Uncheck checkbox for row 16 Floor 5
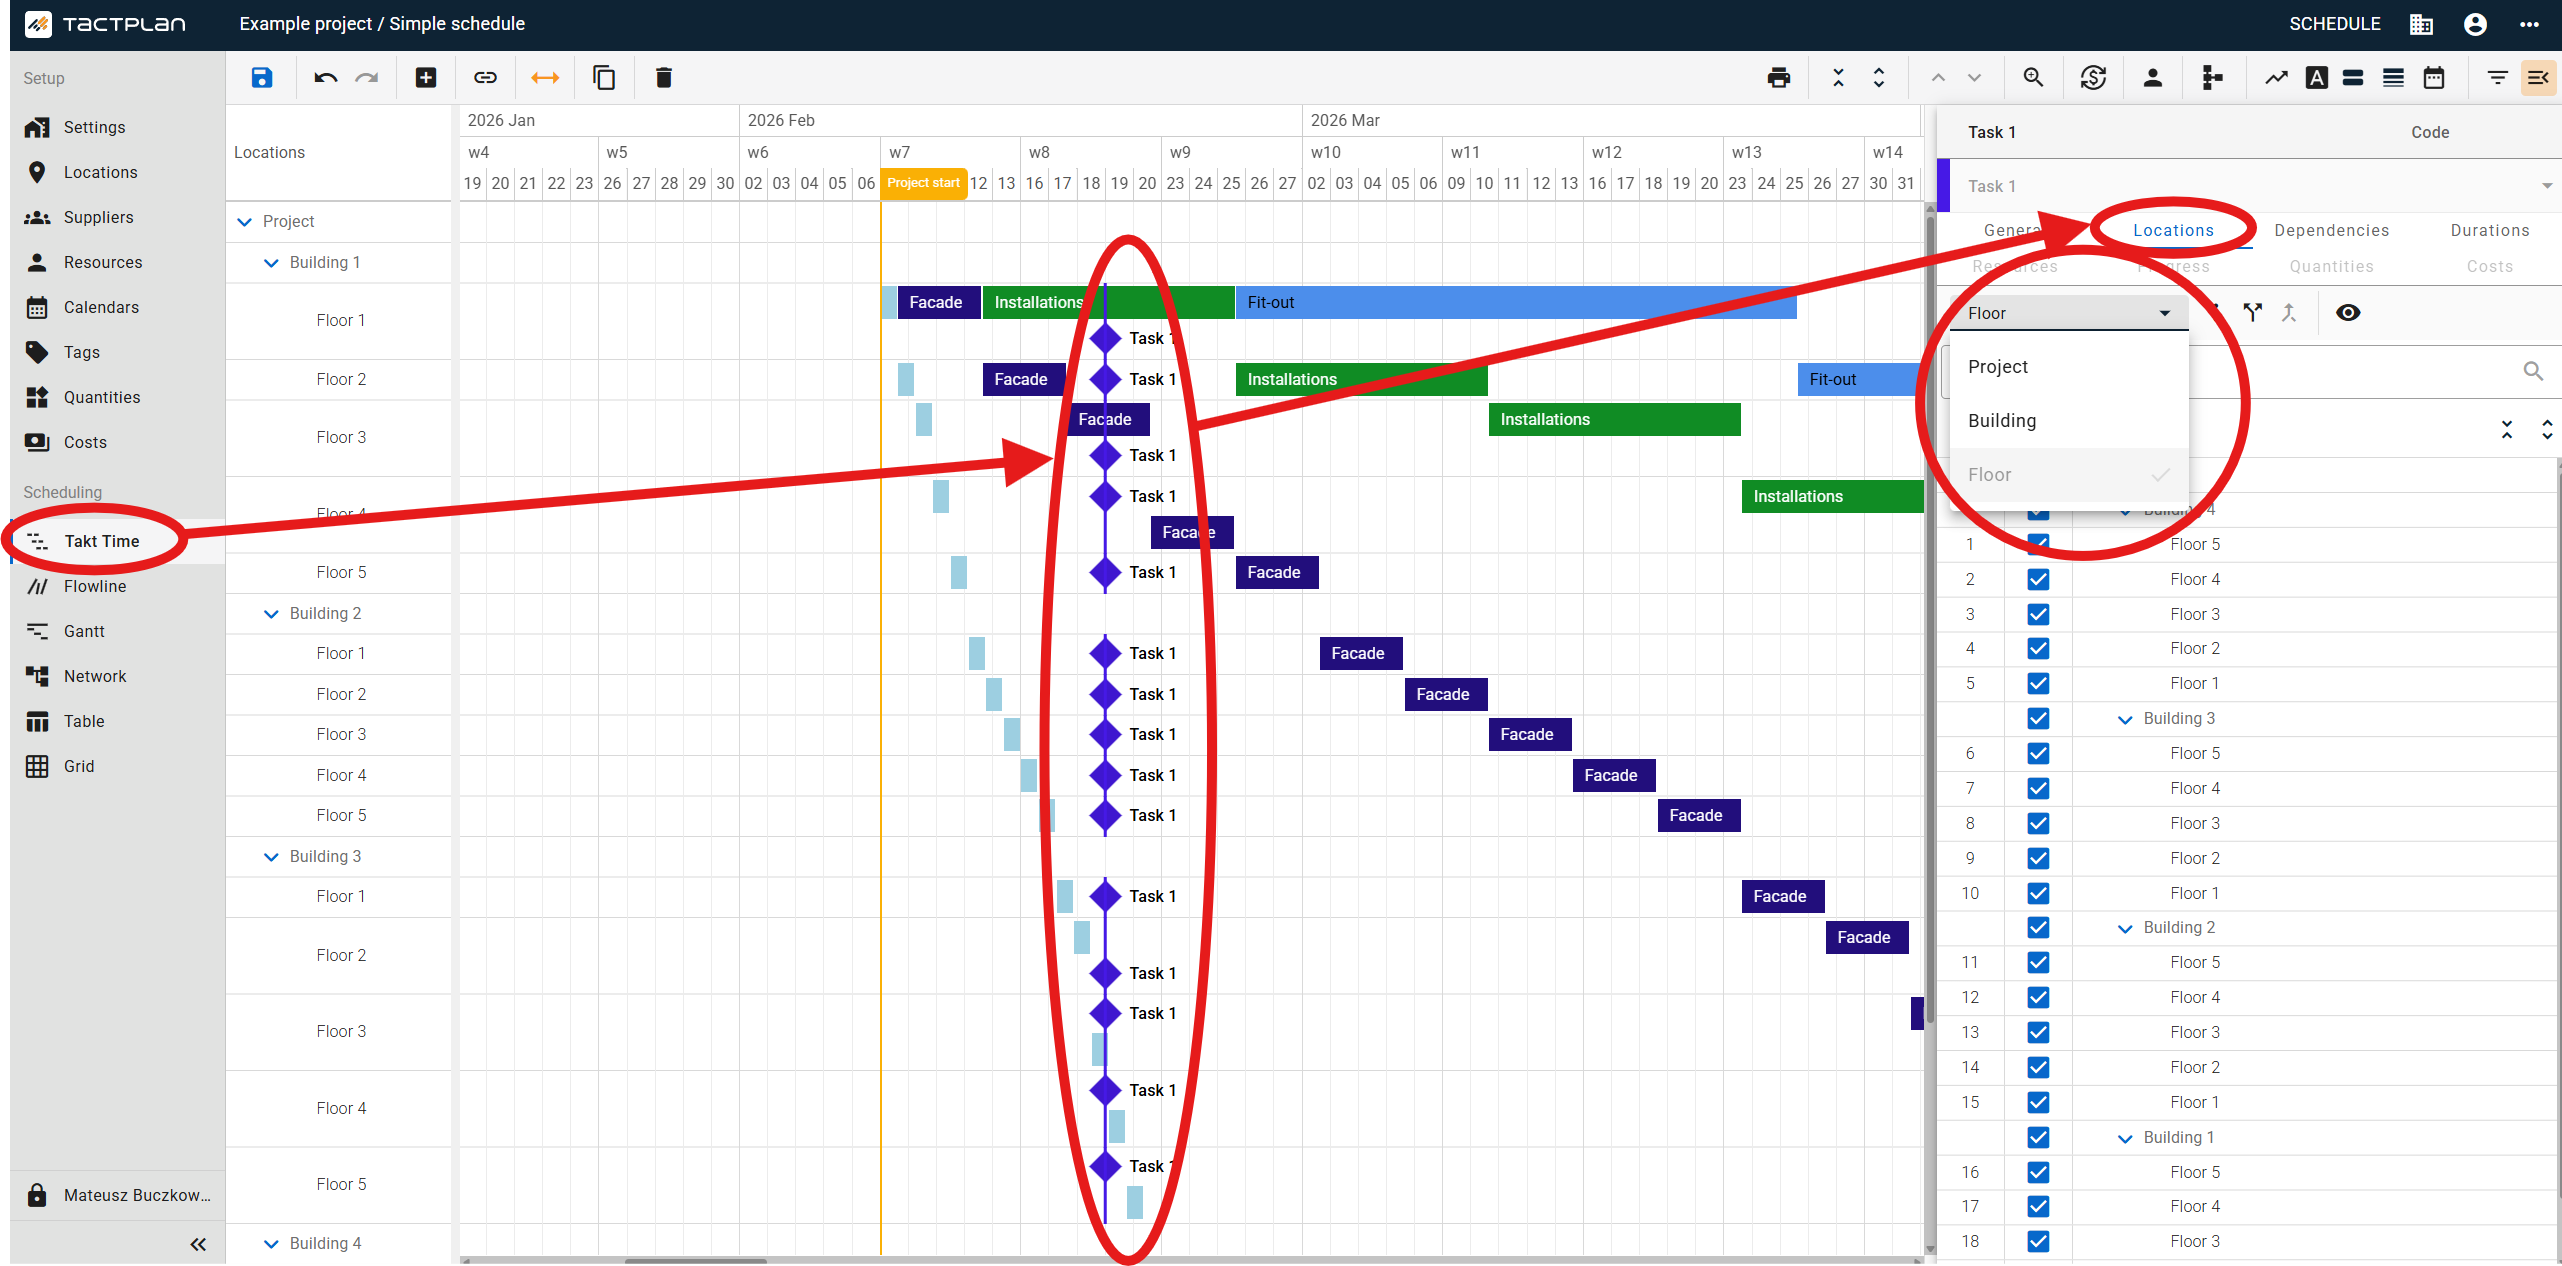 click(x=2038, y=1173)
